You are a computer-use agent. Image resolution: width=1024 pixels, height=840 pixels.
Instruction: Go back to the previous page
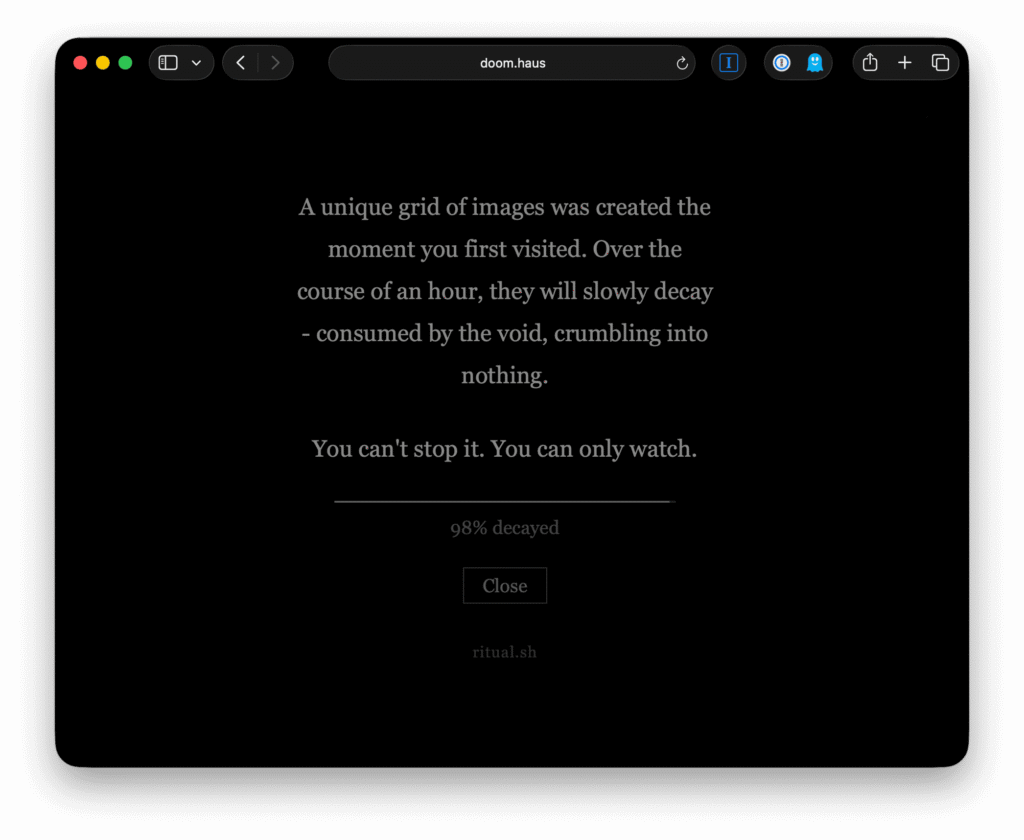pos(240,63)
